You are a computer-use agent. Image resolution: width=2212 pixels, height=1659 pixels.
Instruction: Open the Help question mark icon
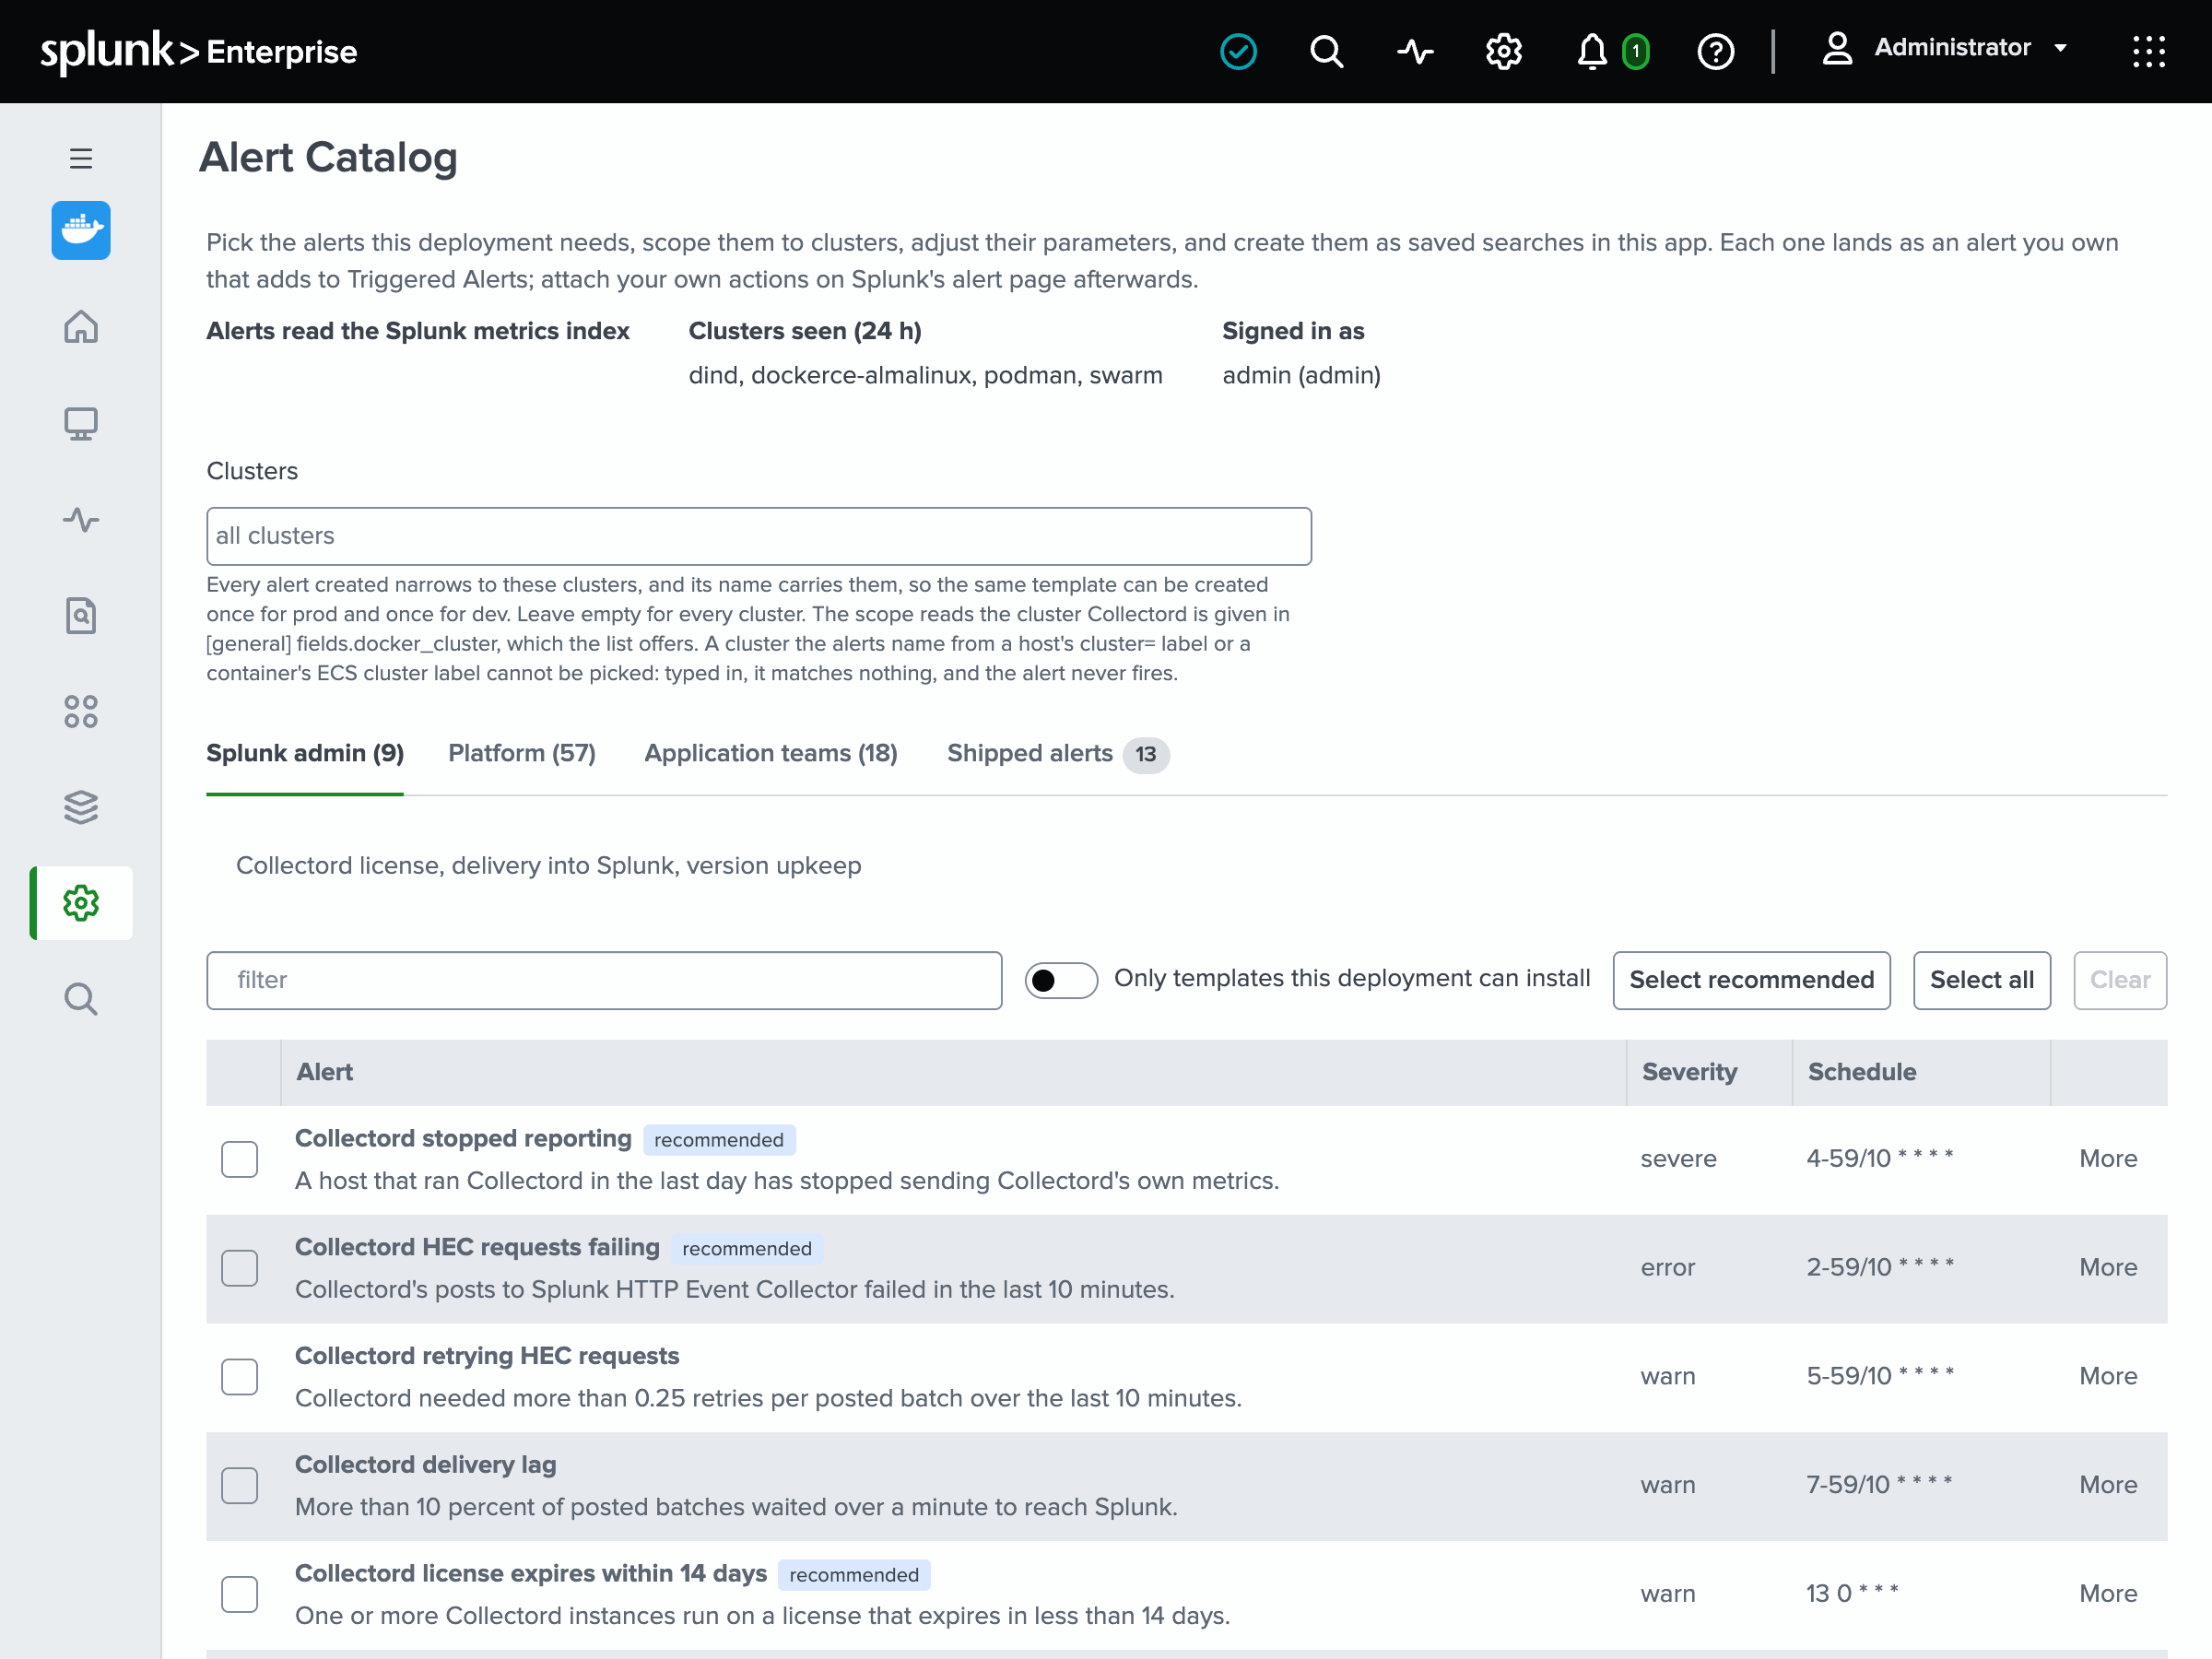tap(1716, 51)
